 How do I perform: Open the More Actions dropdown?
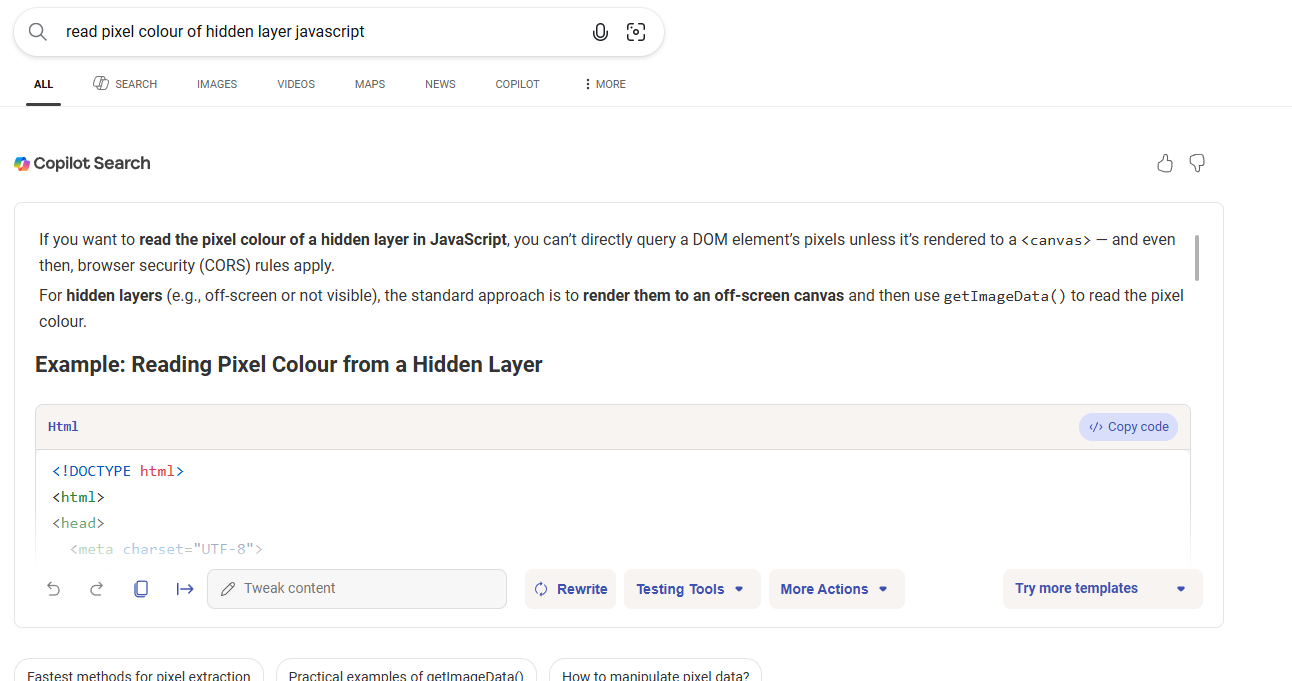pyautogui.click(x=835, y=589)
